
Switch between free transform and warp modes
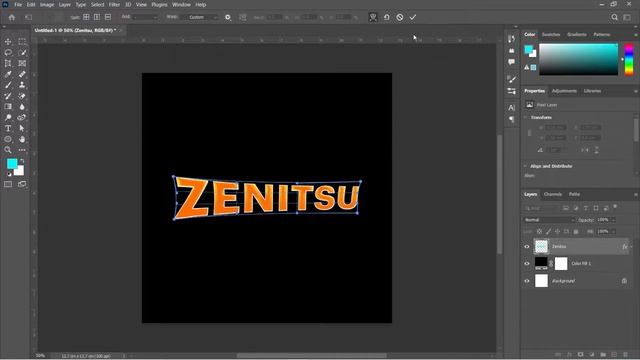(x=373, y=17)
